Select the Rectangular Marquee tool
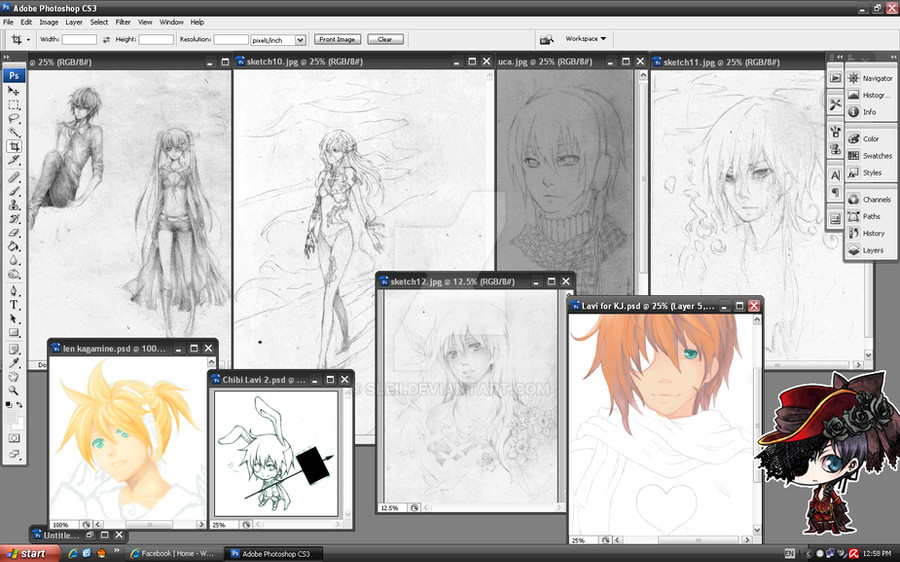This screenshot has height=562, width=900. 14,105
